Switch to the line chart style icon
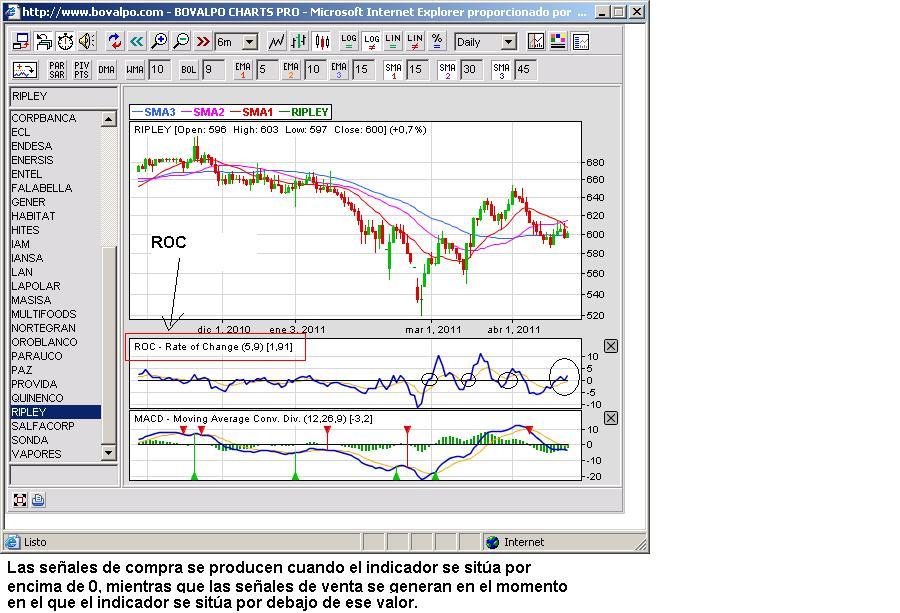This screenshot has width=900, height=613. tap(277, 41)
